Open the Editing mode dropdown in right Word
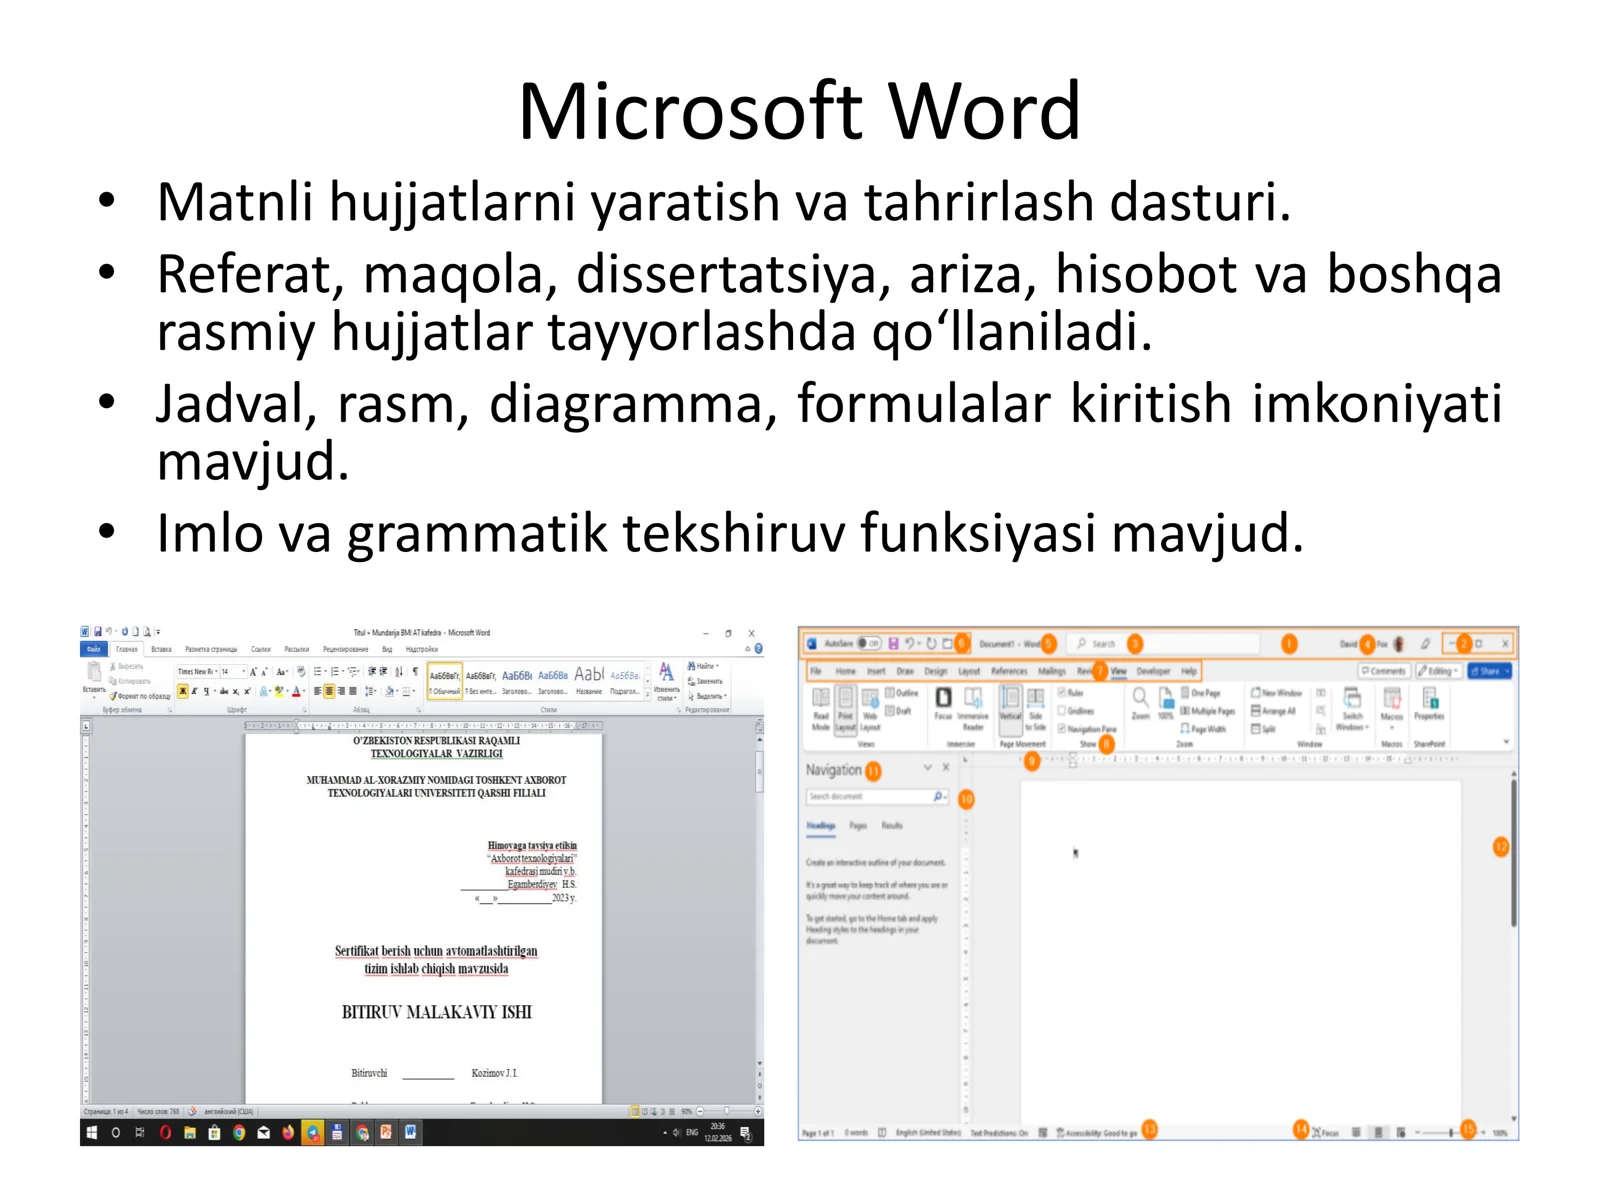The width and height of the screenshot is (1600, 1200). [1437, 671]
